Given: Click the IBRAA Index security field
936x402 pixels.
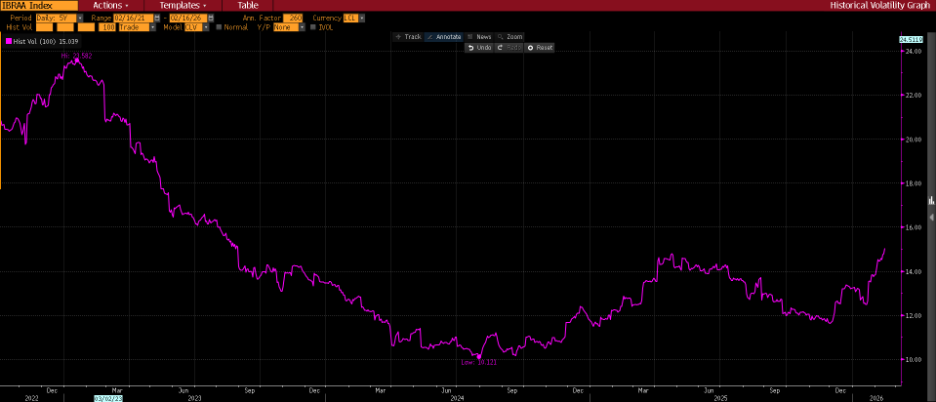Looking at the screenshot, I should click(x=39, y=5).
